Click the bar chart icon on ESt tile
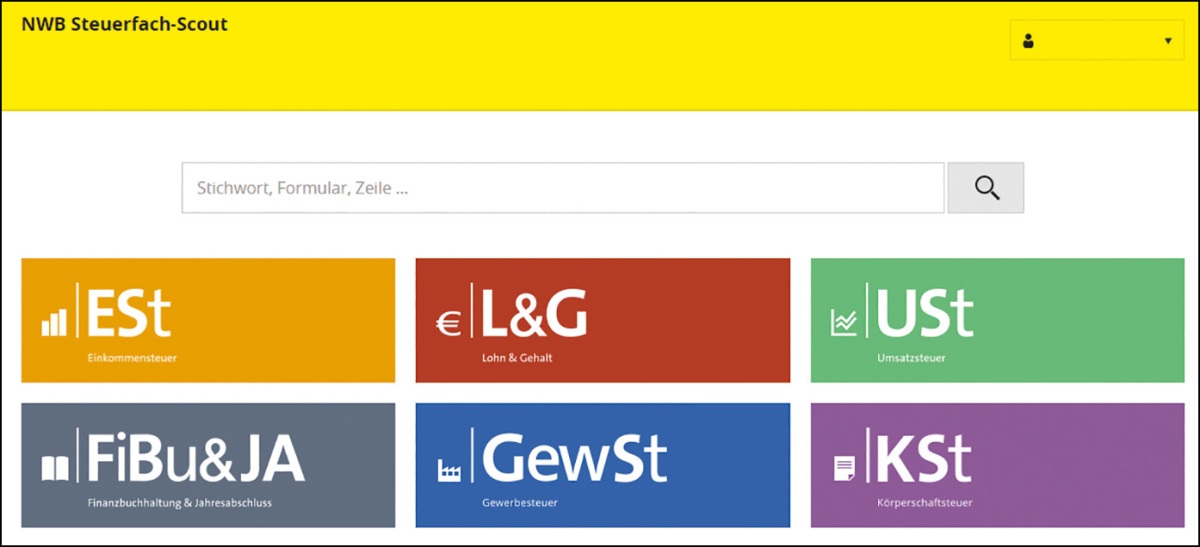 (54, 321)
